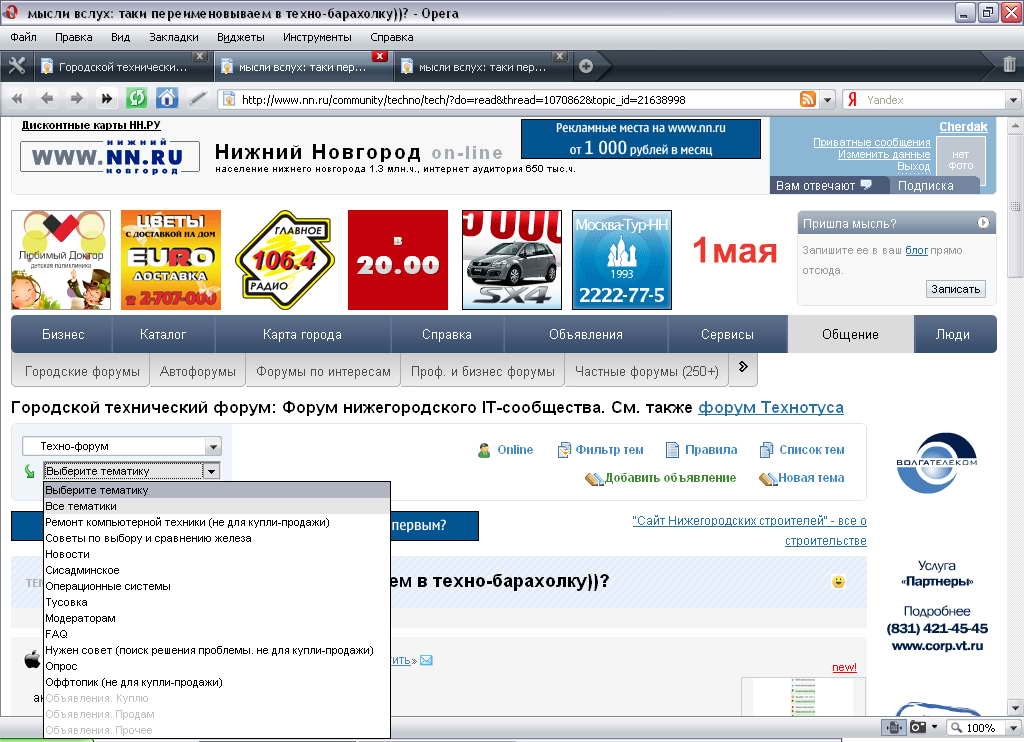Open the zoom 100% dropdown
Image resolution: width=1024 pixels, height=742 pixels.
point(1014,728)
